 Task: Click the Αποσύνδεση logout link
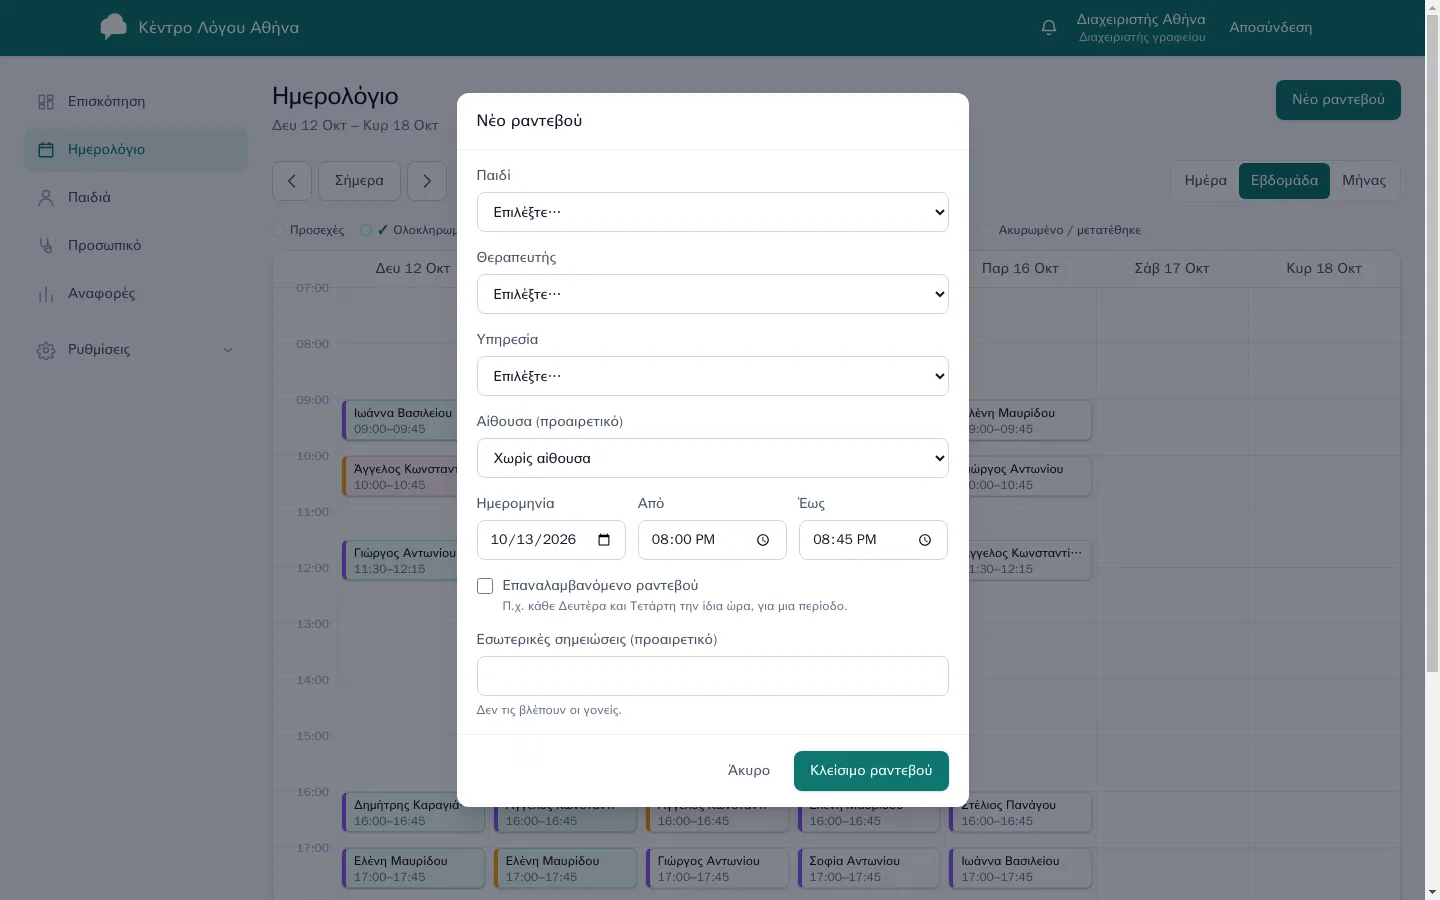(1271, 28)
